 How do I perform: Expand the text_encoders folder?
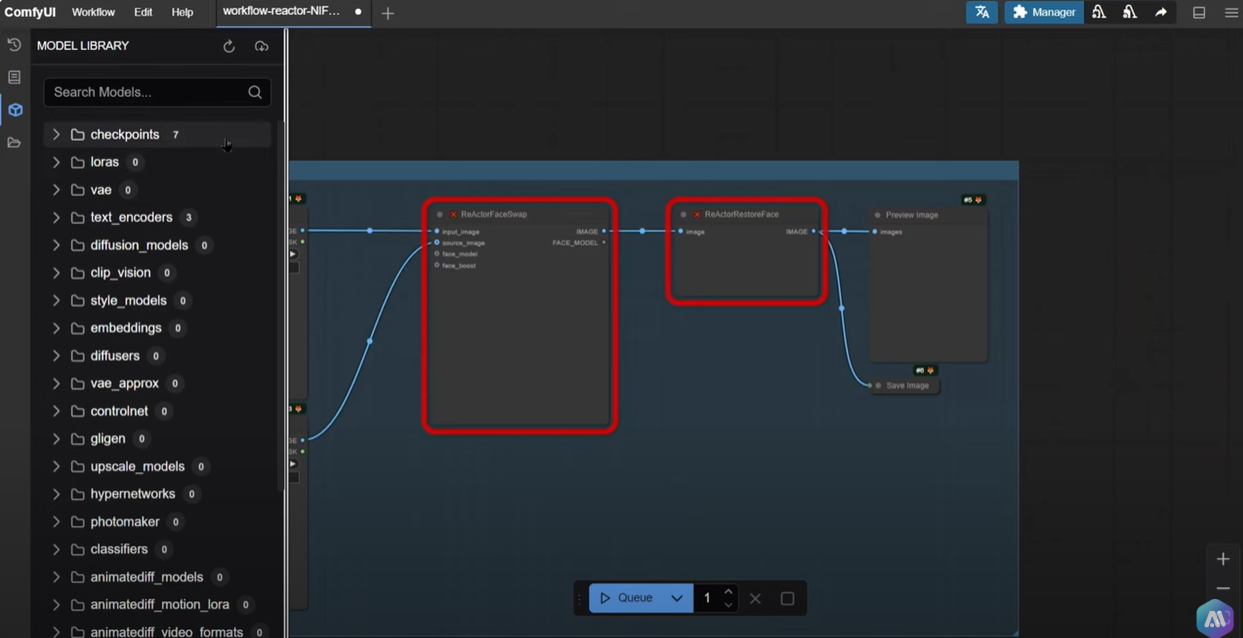coord(56,217)
